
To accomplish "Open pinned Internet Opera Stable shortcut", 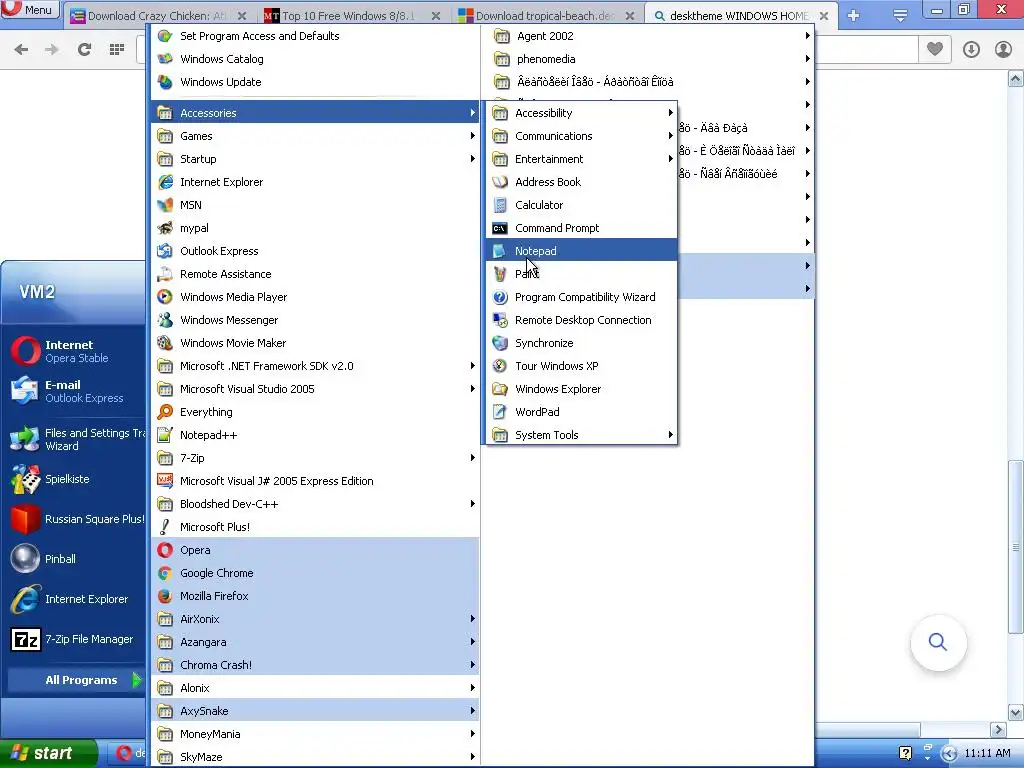I will click(x=75, y=351).
